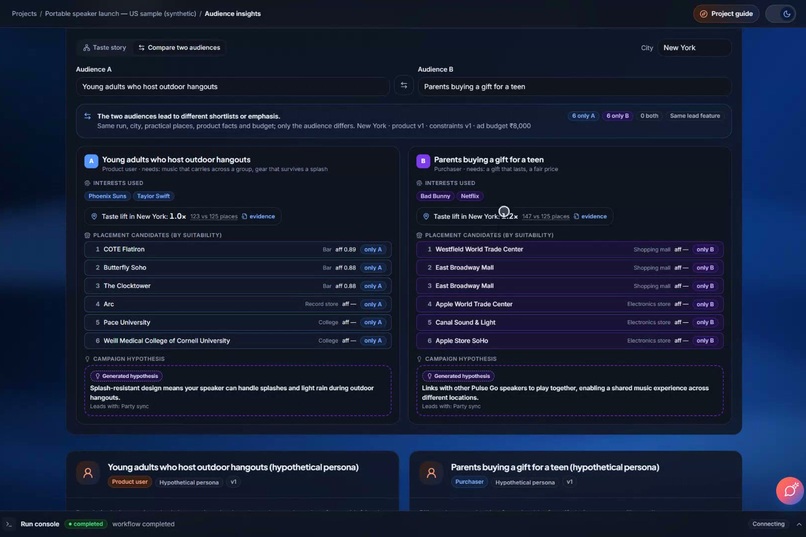Image resolution: width=806 pixels, height=537 pixels.
Task: Select Westfield World Trade Center row
Action: [x=570, y=250]
